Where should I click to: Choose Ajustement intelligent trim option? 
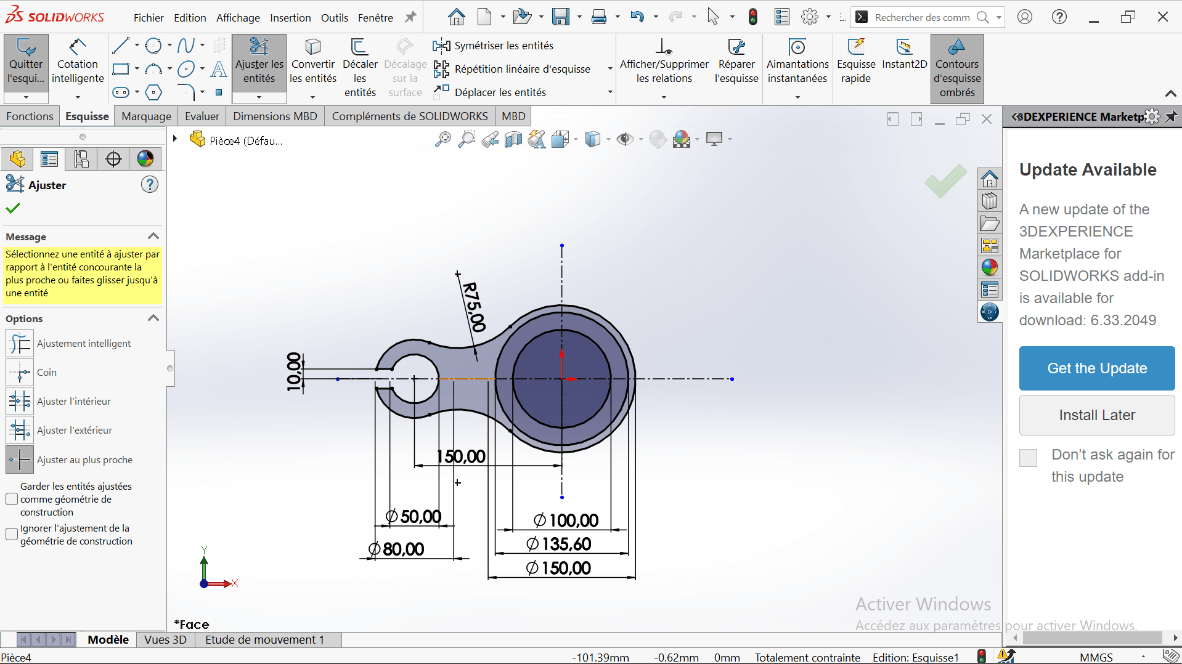[20, 344]
